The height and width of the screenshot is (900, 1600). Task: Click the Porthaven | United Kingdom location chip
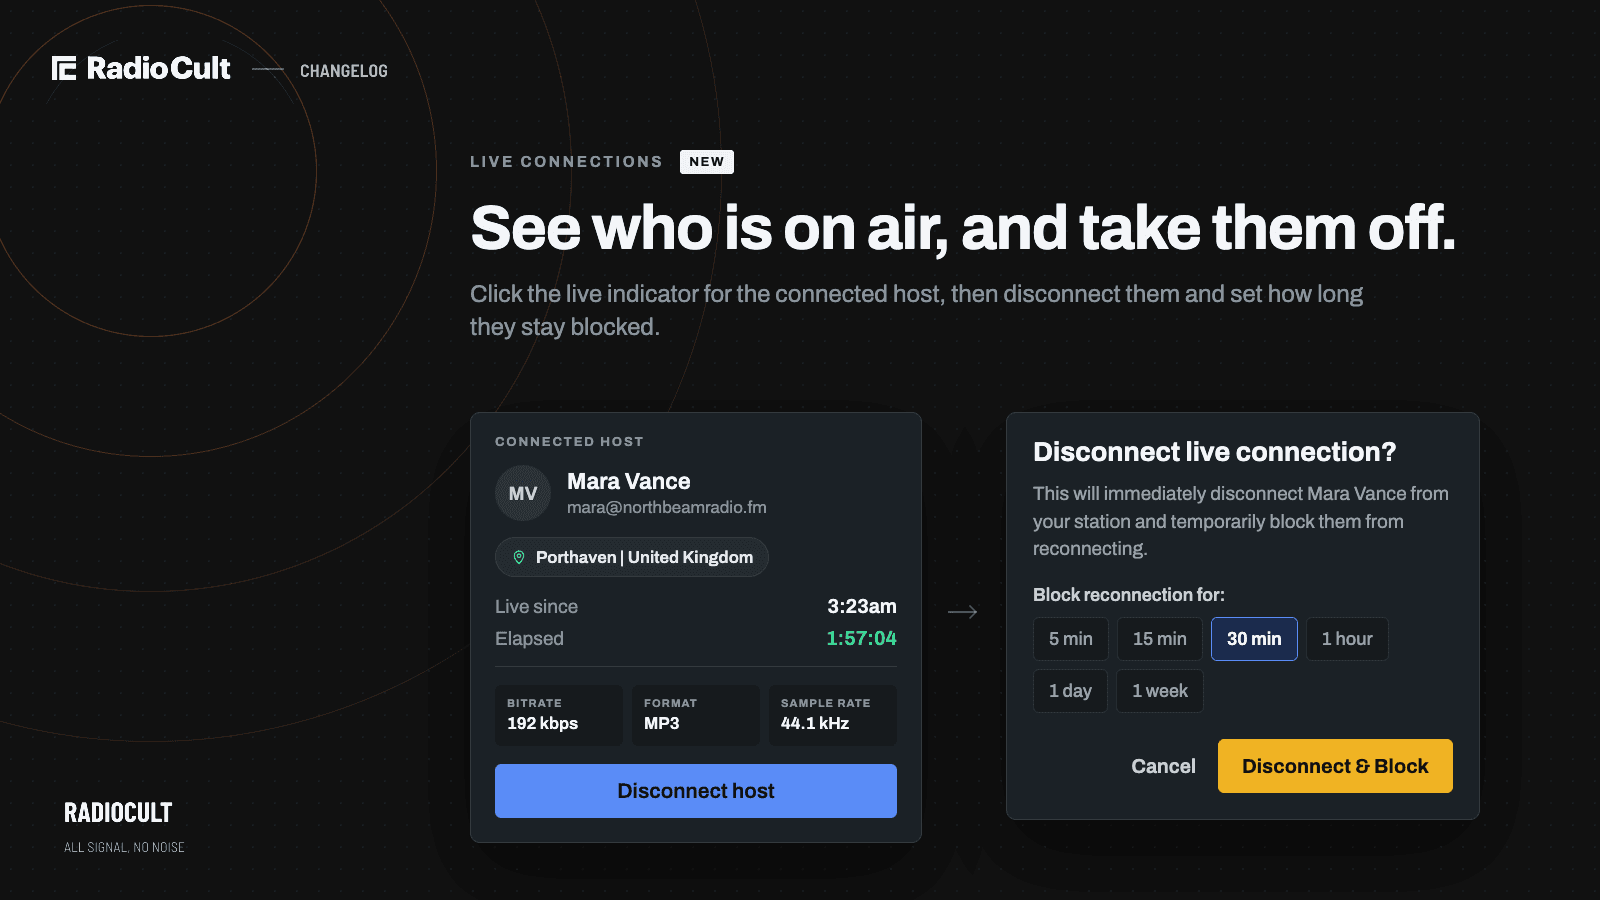pos(632,557)
